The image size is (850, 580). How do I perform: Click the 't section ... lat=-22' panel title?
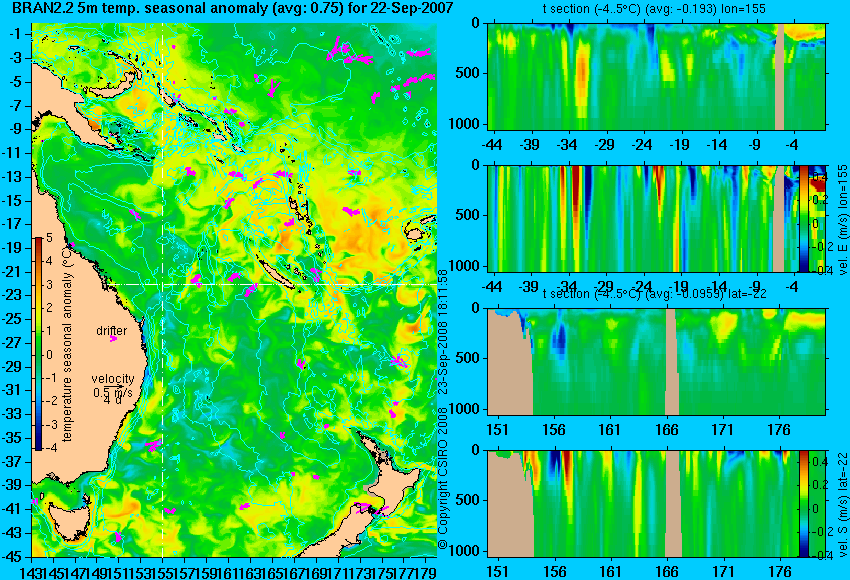[x=654, y=294]
